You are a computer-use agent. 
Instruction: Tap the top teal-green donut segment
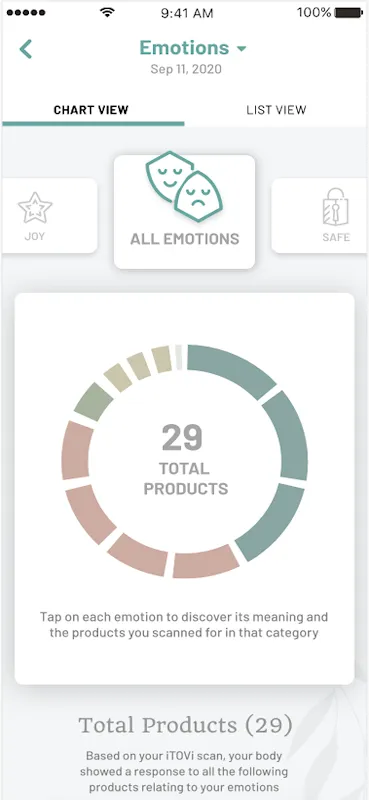tap(231, 368)
